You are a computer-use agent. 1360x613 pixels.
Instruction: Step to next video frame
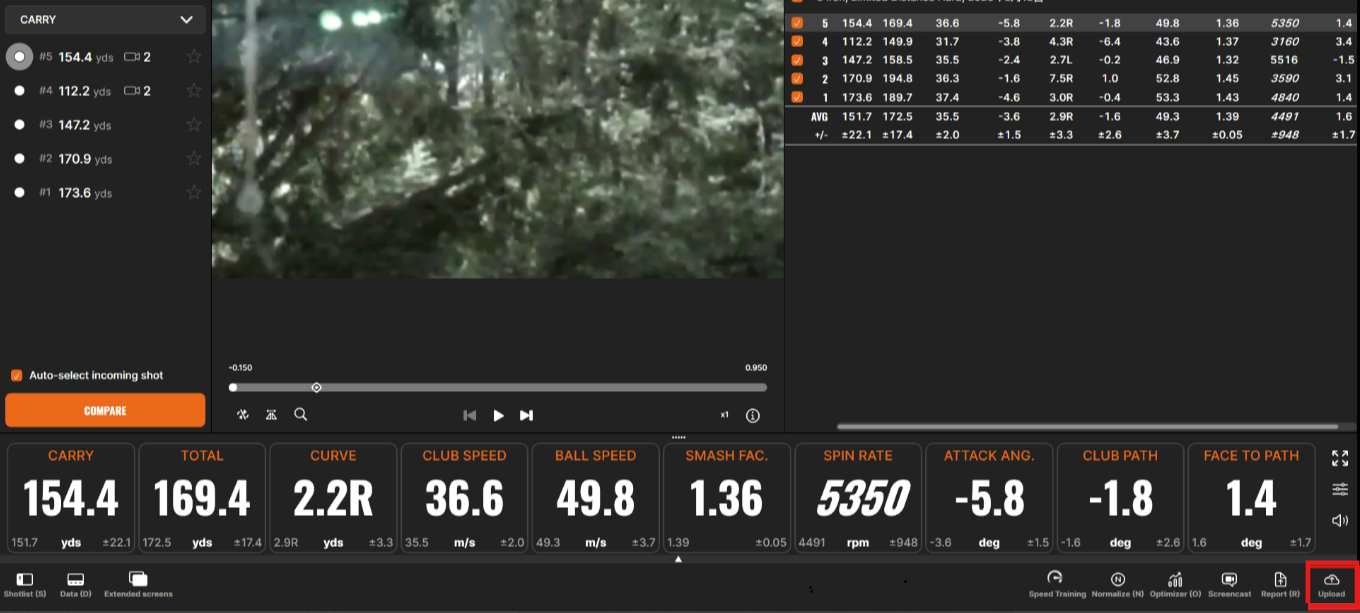(527, 415)
